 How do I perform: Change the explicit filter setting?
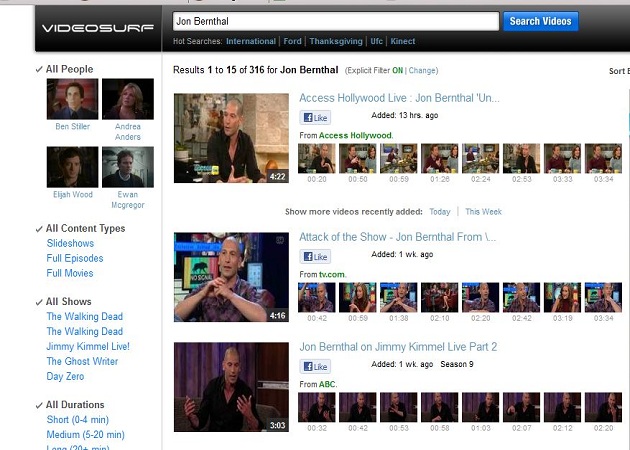(x=422, y=71)
